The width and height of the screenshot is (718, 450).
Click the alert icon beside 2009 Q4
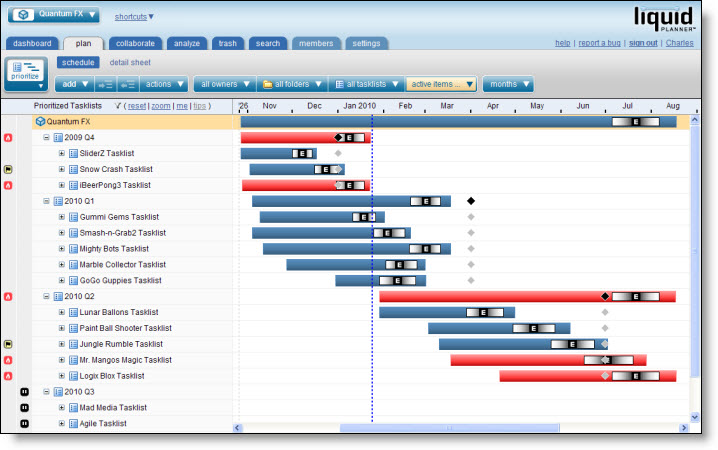pyautogui.click(x=8, y=137)
